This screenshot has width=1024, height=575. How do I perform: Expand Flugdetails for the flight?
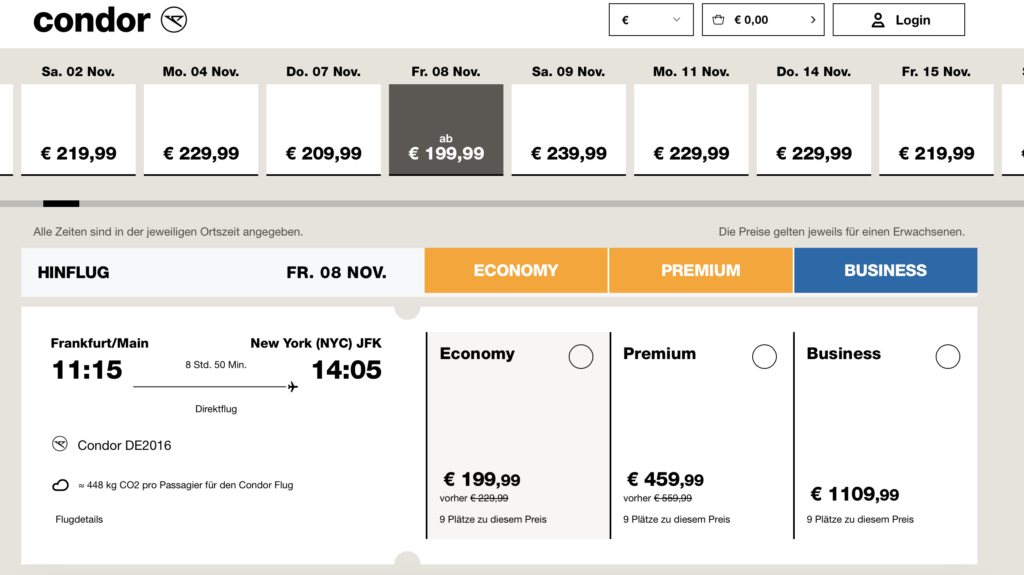pos(79,519)
